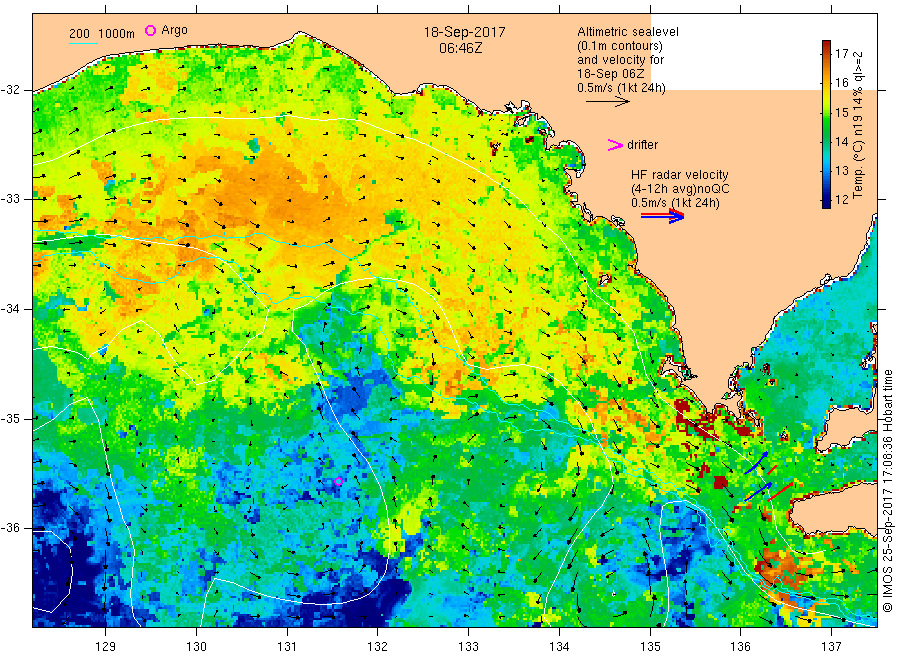This screenshot has height=660, width=900.
Task: Click the 'Temp. (°C) n19 14% ql>=2' label
Action: [x=858, y=125]
